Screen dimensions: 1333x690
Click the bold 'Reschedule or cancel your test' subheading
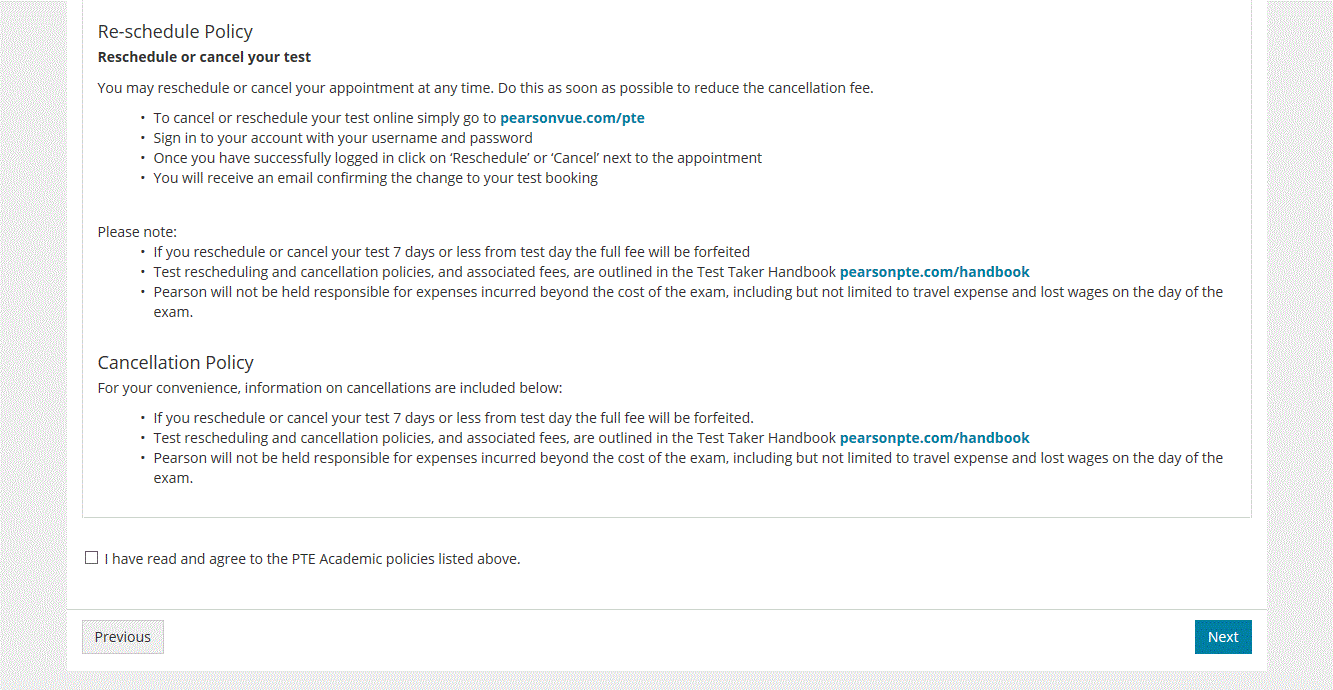pyautogui.click(x=204, y=57)
